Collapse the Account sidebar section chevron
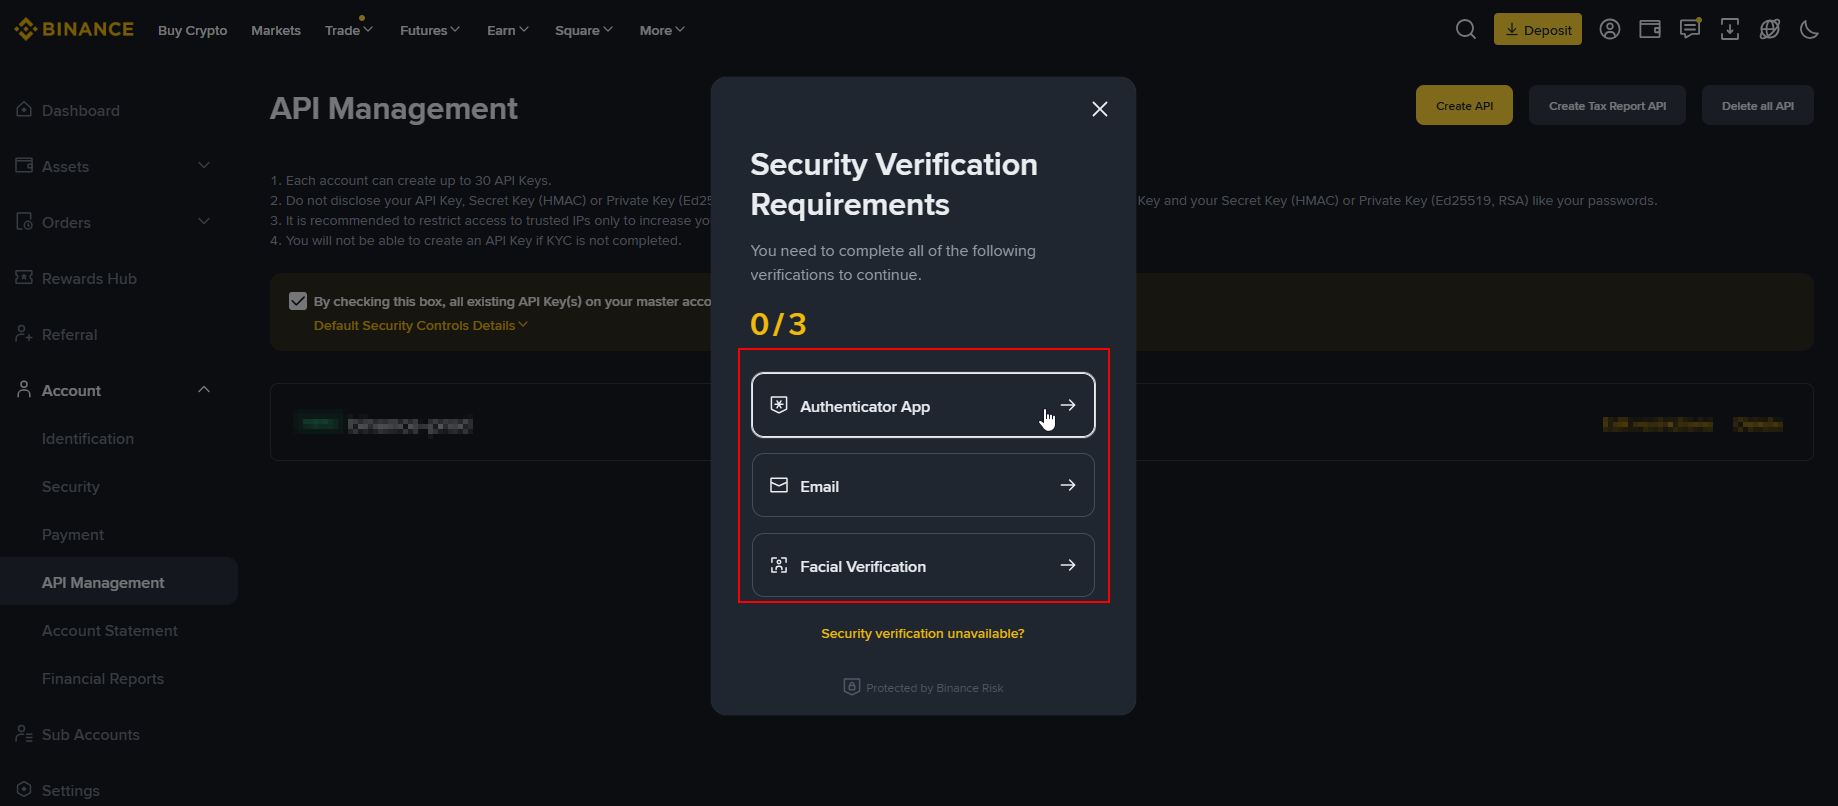The height and width of the screenshot is (806, 1838). point(204,389)
